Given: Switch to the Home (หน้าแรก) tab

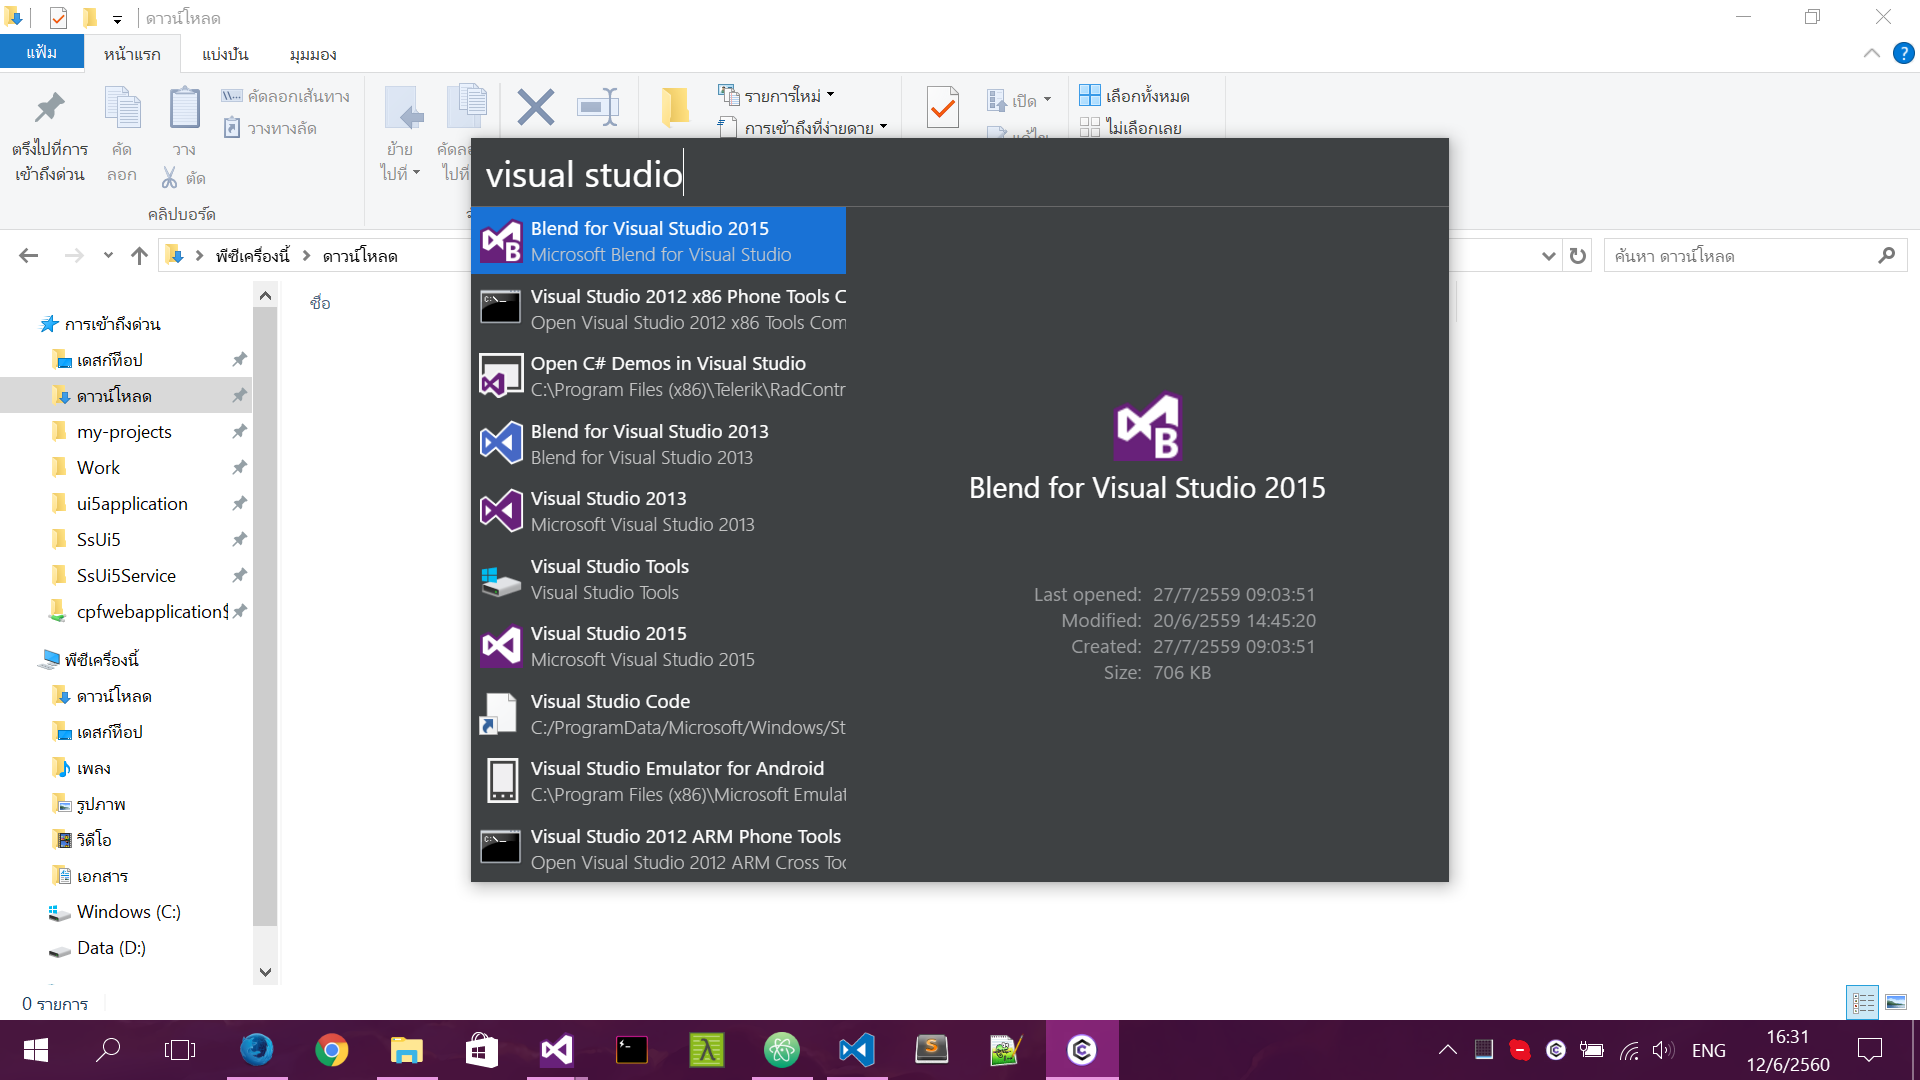Looking at the screenshot, I should (132, 54).
